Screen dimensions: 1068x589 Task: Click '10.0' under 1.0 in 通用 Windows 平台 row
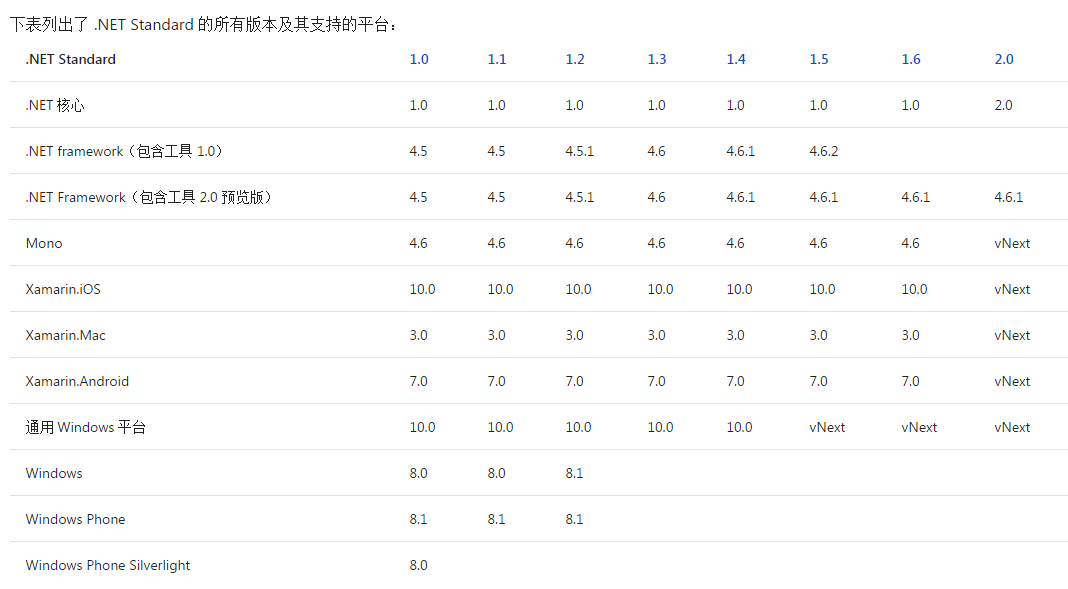(422, 427)
